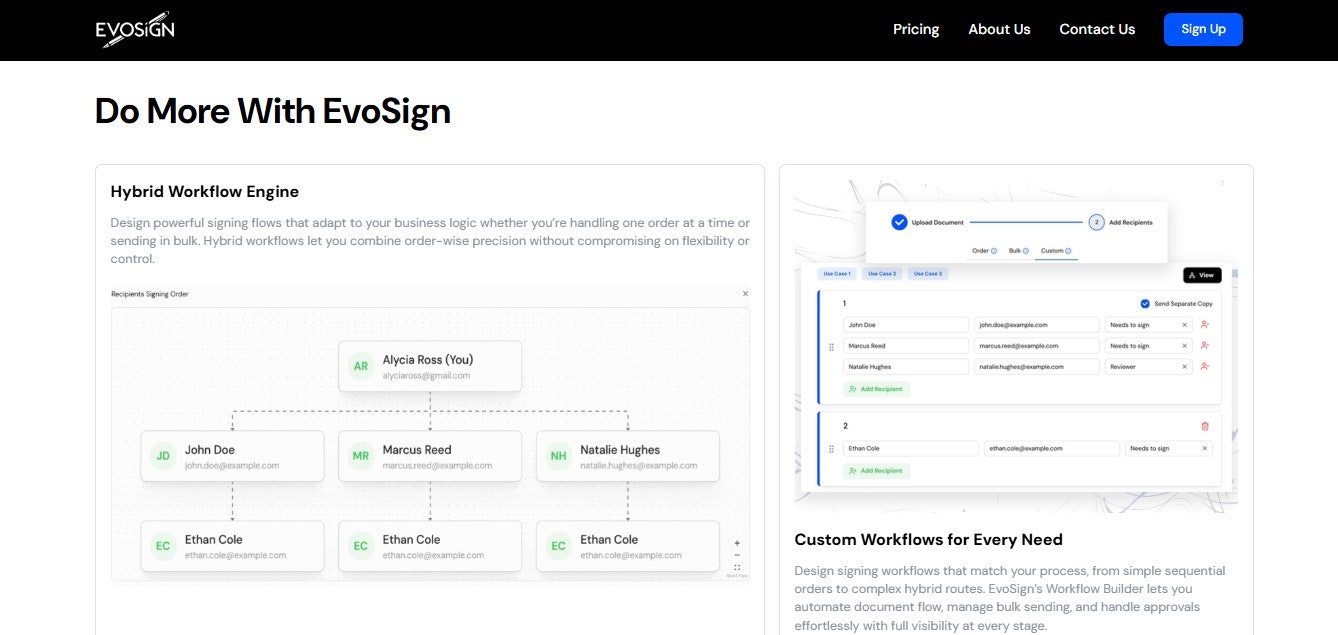Clear the role in John Doe's row
Viewport: 1338px width, 635px height.
point(1185,325)
